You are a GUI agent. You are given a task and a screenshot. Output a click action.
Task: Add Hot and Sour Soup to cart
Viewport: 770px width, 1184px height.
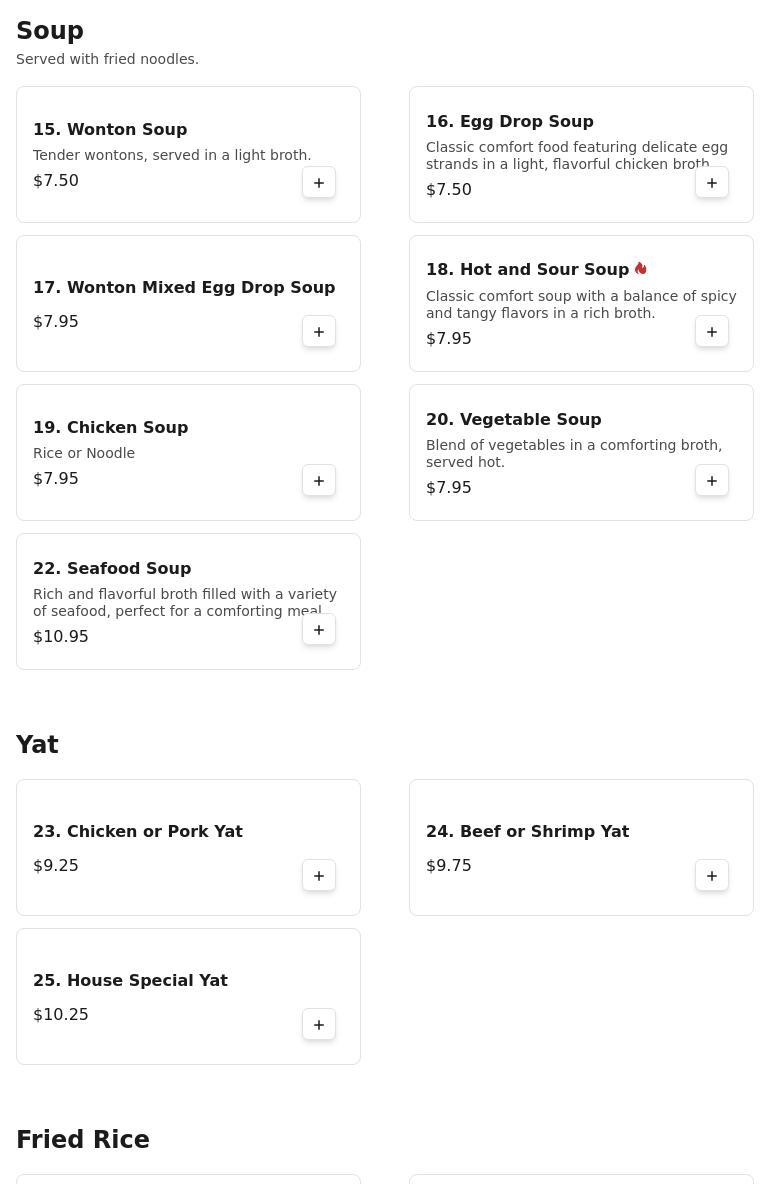(711, 331)
